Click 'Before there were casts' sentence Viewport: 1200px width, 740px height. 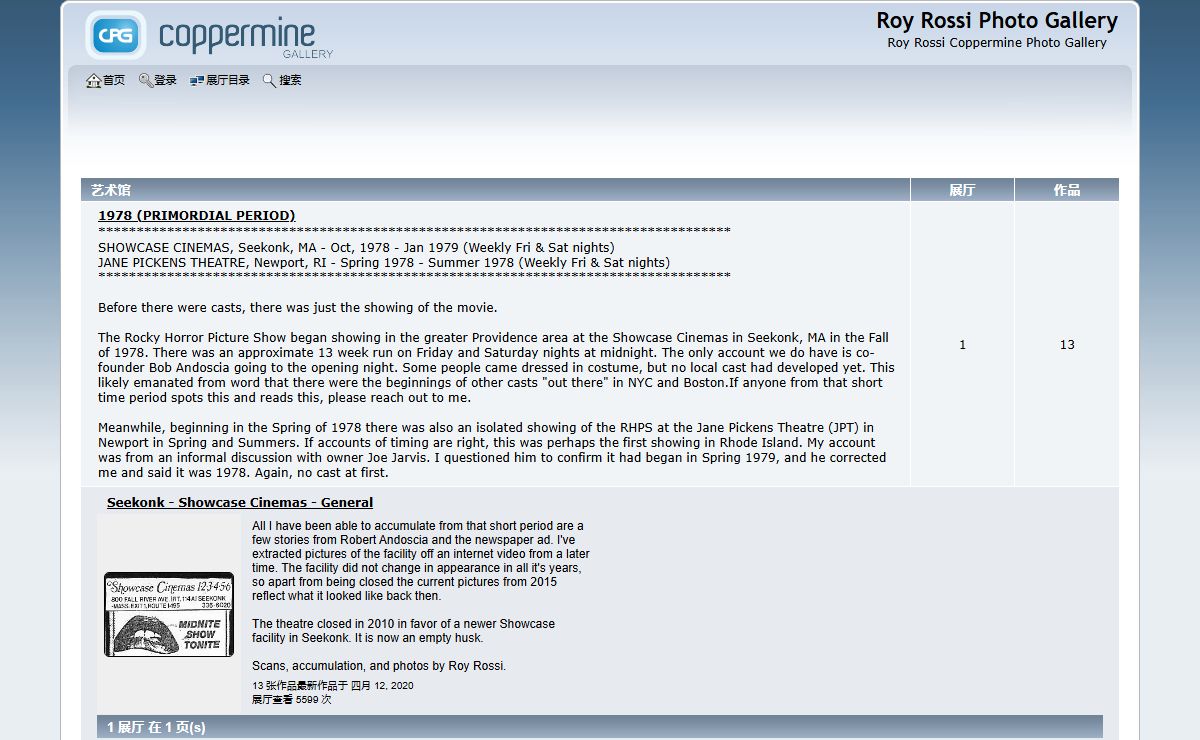pos(298,308)
